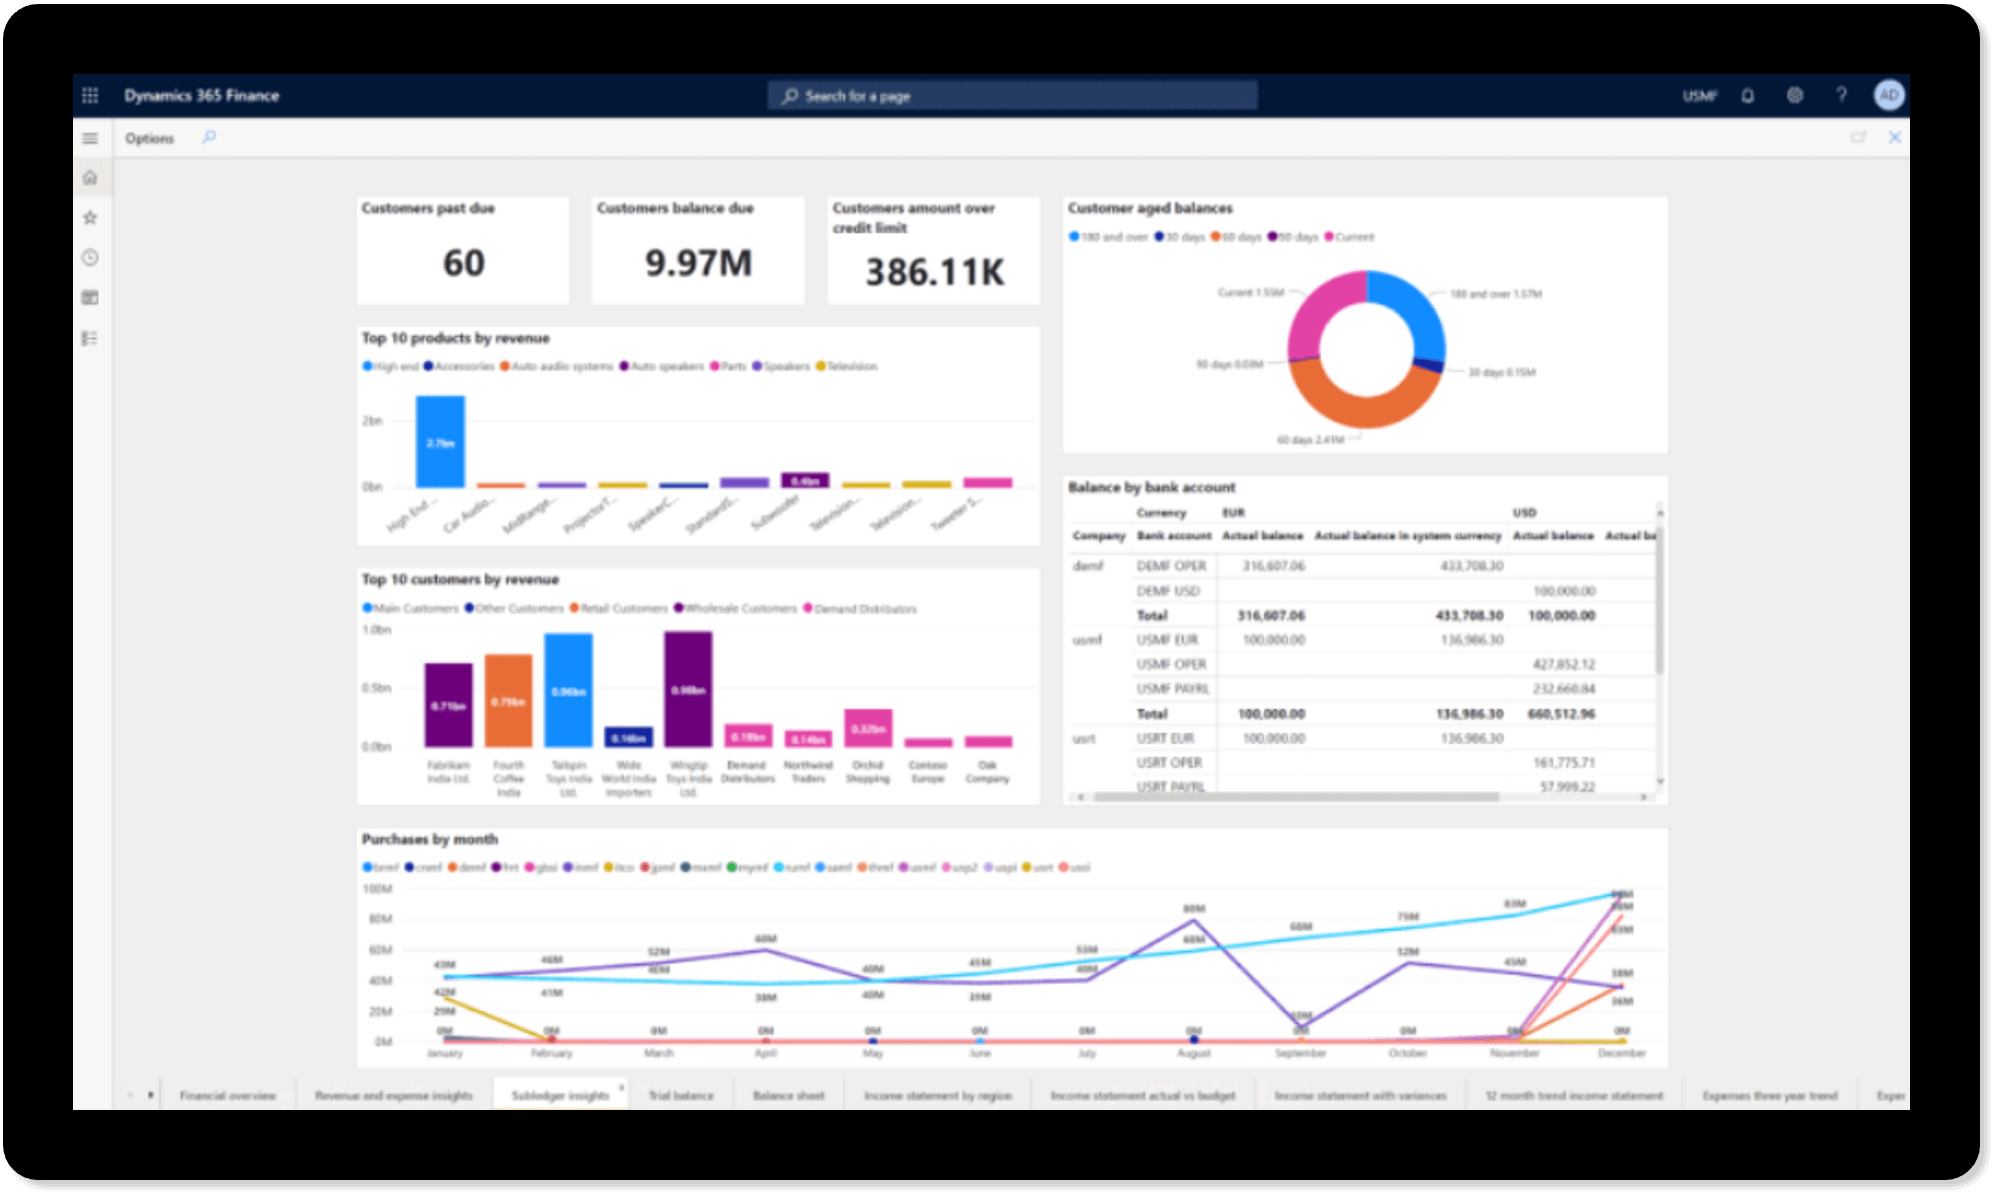Click USMF company selector
Viewport: 1998px width, 1198px height.
pyautogui.click(x=1699, y=96)
